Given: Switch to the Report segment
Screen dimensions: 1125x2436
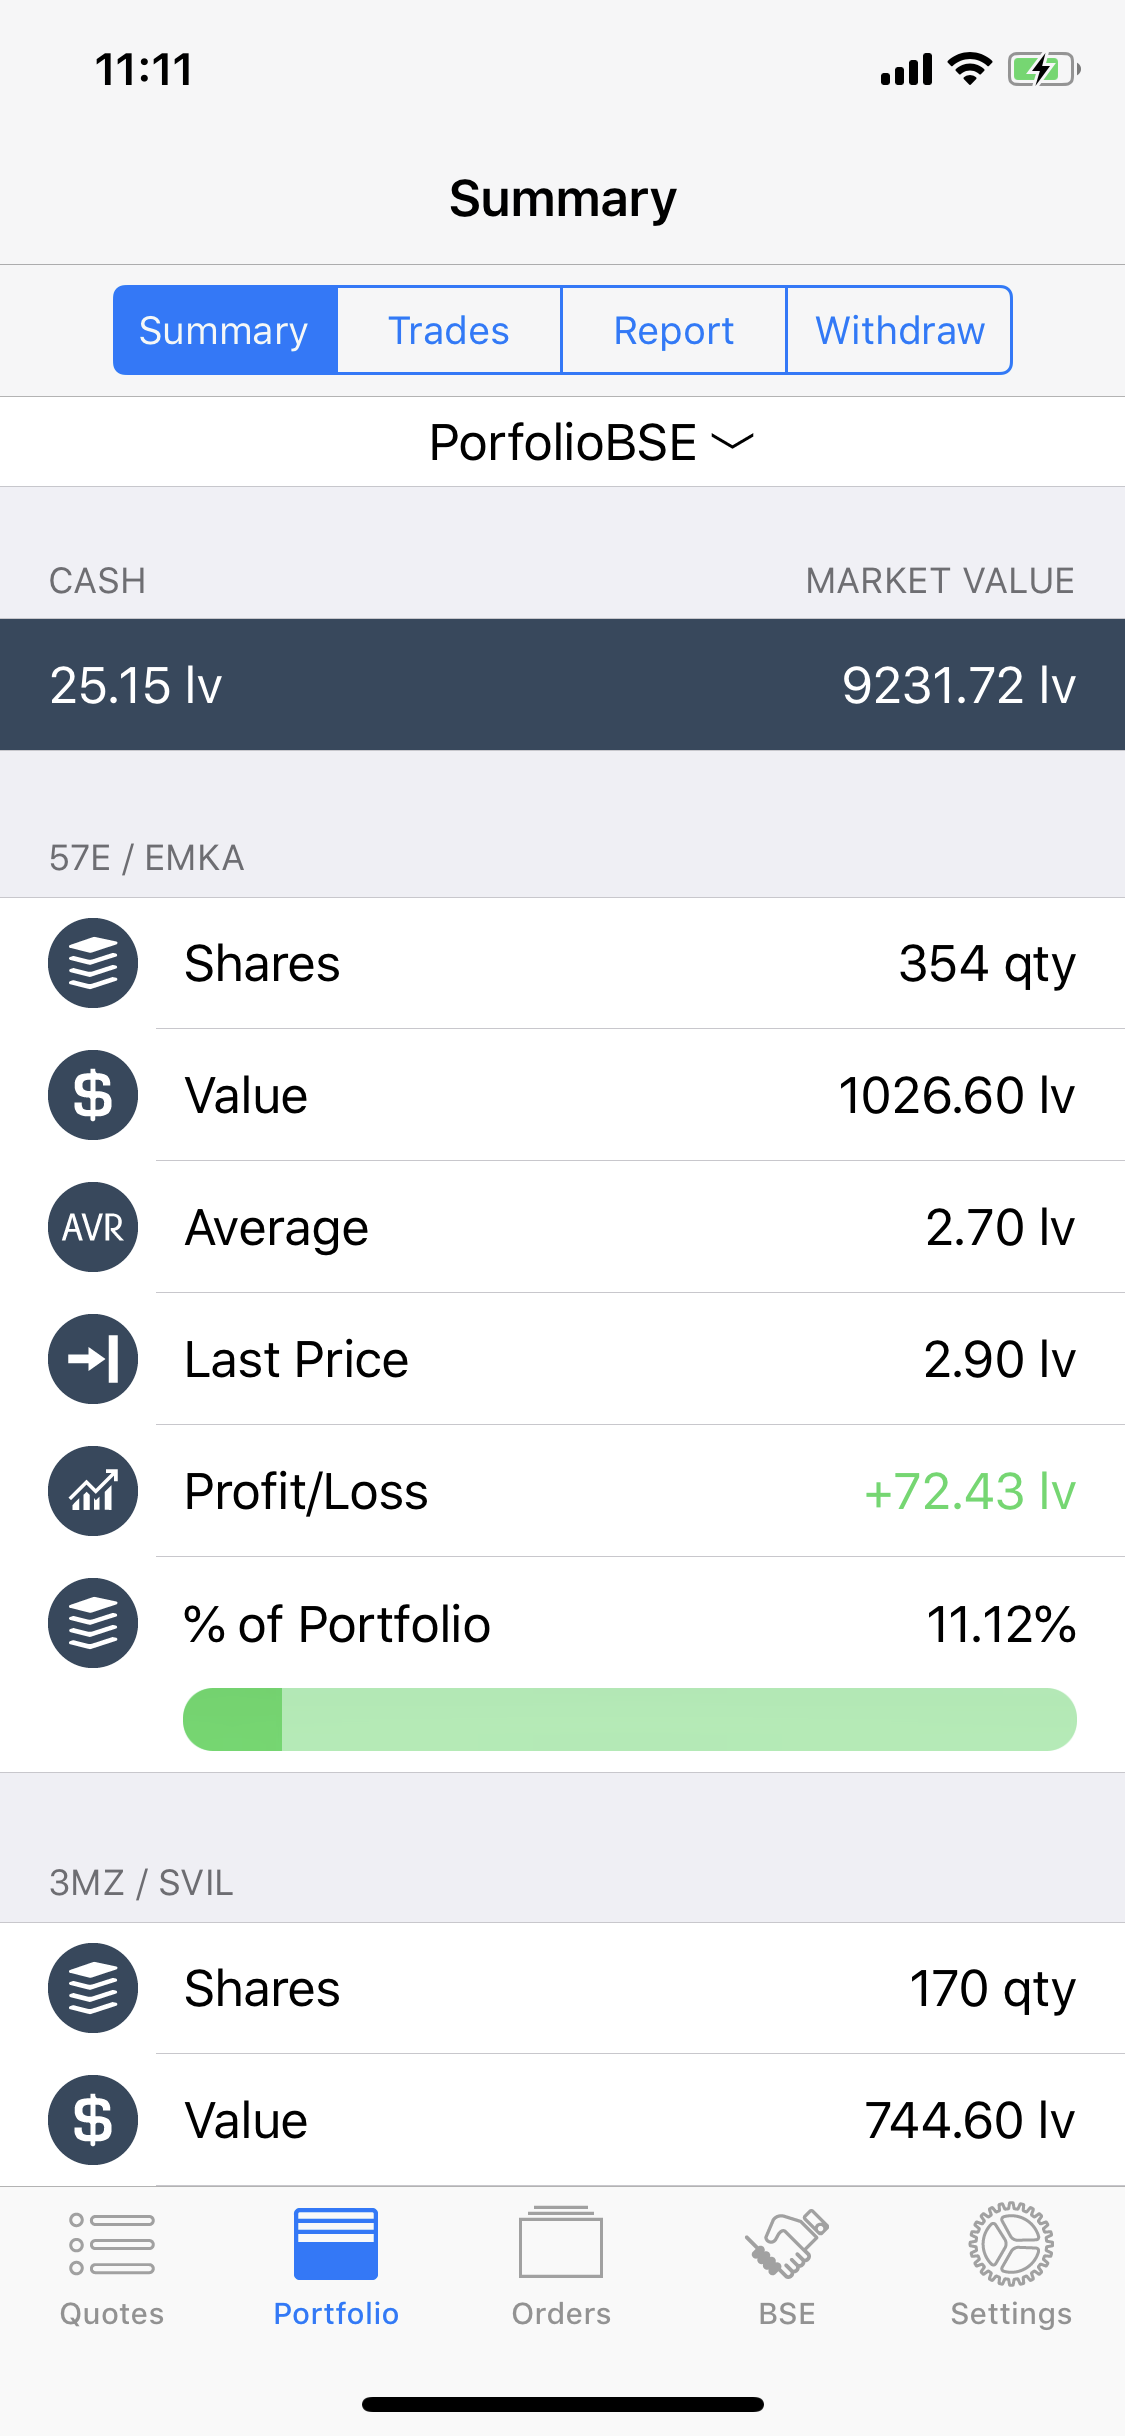Looking at the screenshot, I should pyautogui.click(x=674, y=331).
